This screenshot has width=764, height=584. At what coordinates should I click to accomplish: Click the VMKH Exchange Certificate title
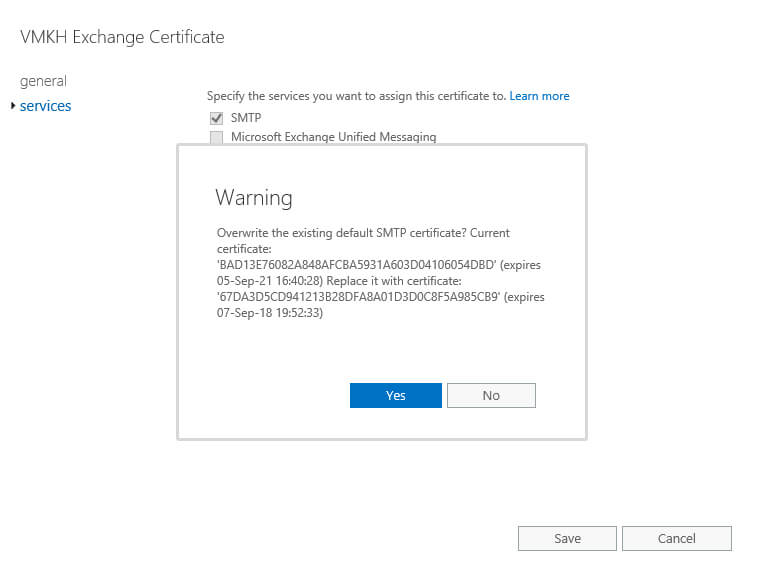pos(122,37)
